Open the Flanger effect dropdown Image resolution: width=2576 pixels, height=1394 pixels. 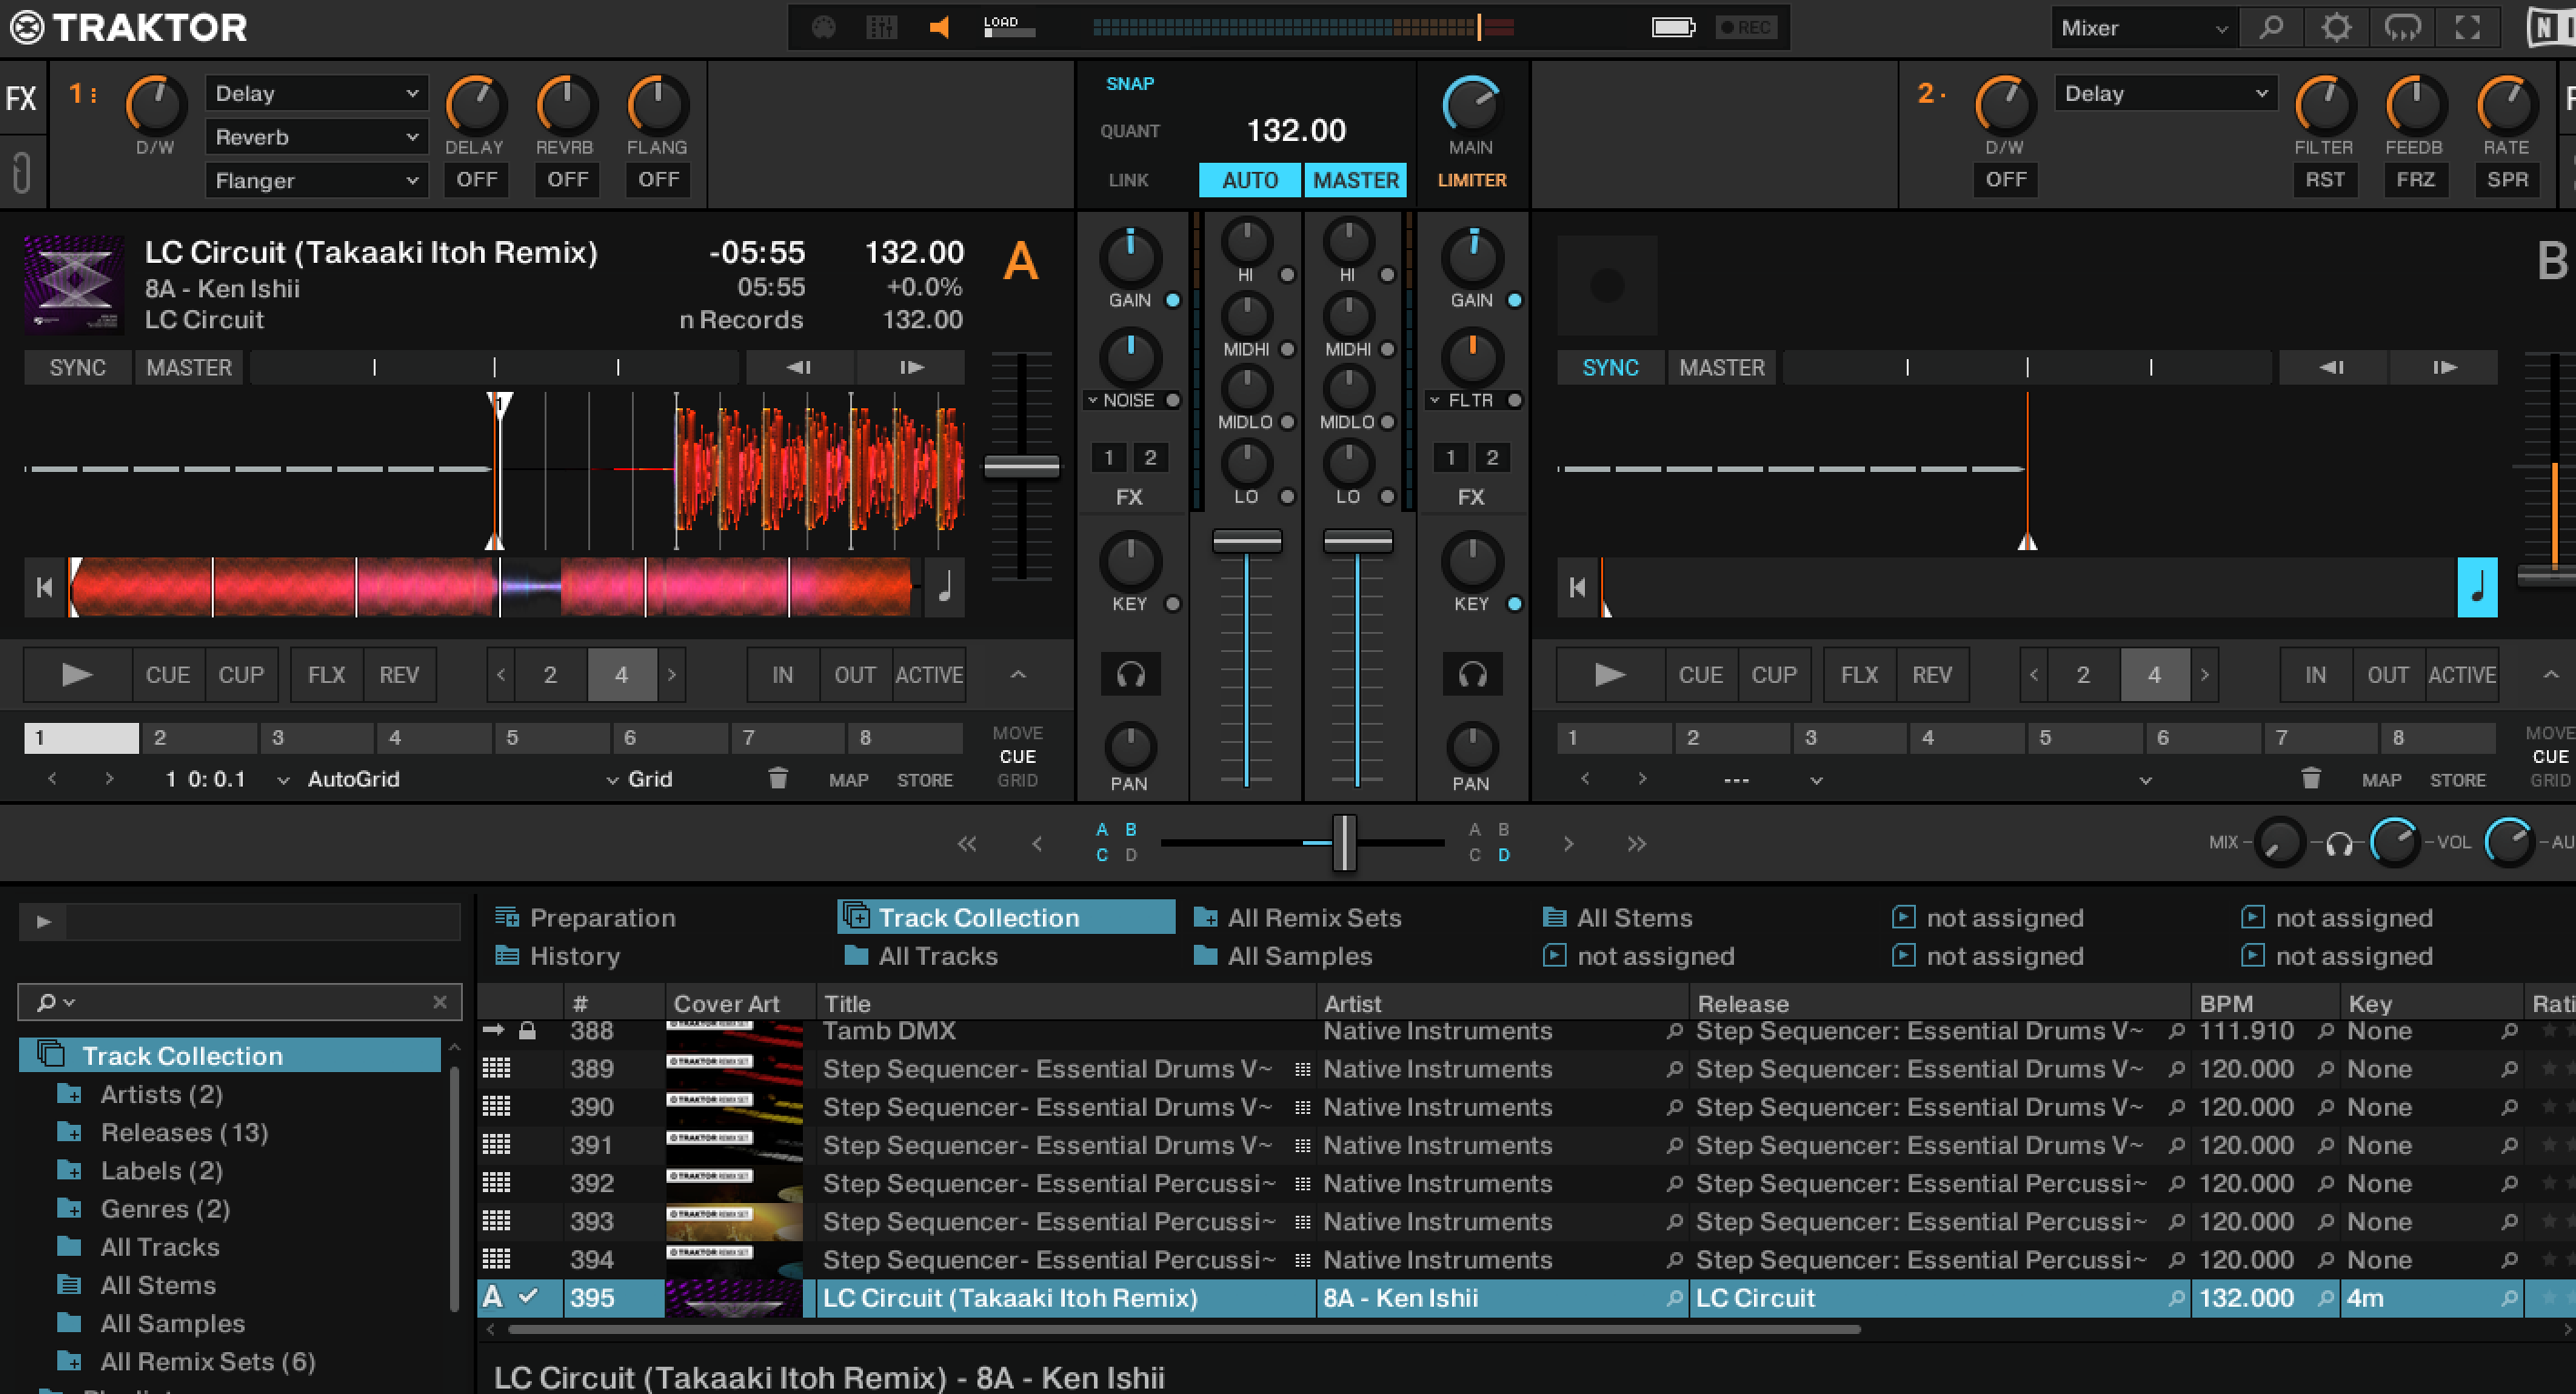(x=316, y=181)
